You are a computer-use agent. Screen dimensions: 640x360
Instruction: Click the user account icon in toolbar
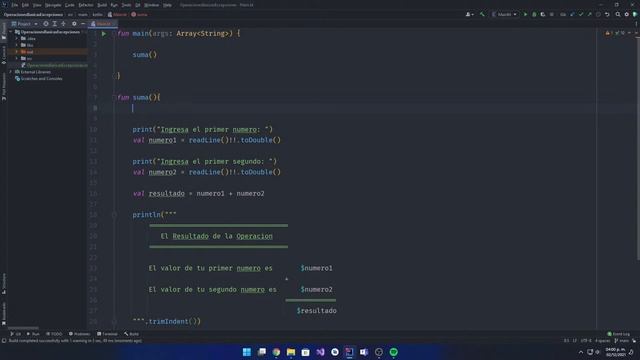tap(469, 14)
